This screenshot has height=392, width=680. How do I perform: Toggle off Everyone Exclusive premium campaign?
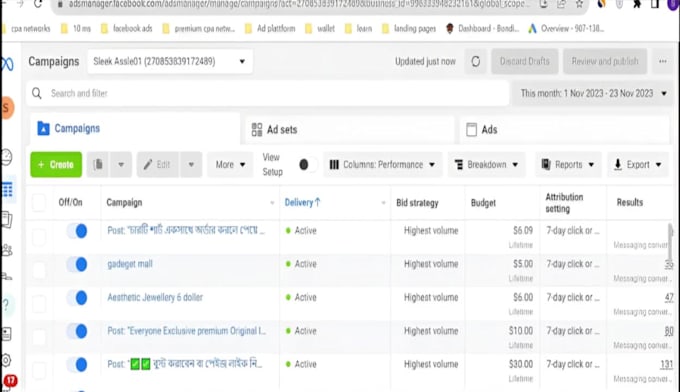pyautogui.click(x=77, y=331)
